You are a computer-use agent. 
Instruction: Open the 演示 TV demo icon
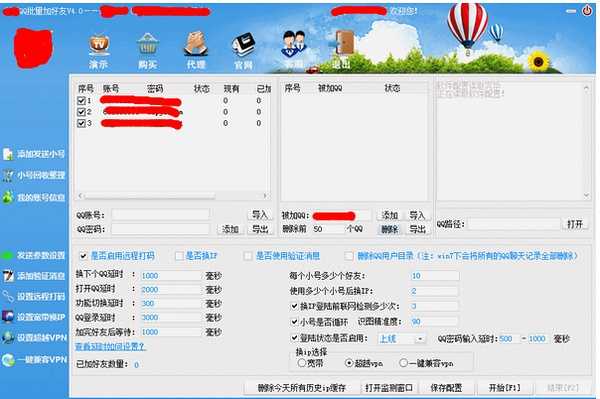pos(99,51)
